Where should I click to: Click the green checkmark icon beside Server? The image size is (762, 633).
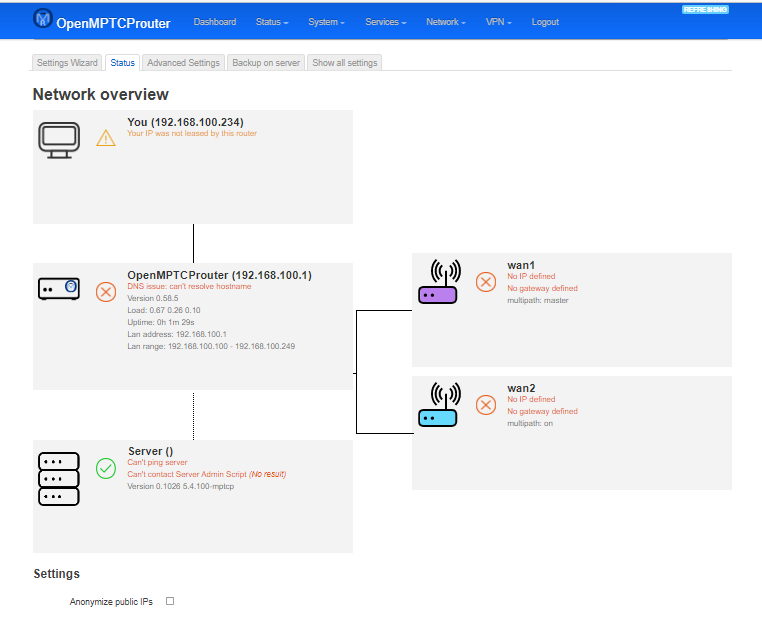tap(106, 469)
